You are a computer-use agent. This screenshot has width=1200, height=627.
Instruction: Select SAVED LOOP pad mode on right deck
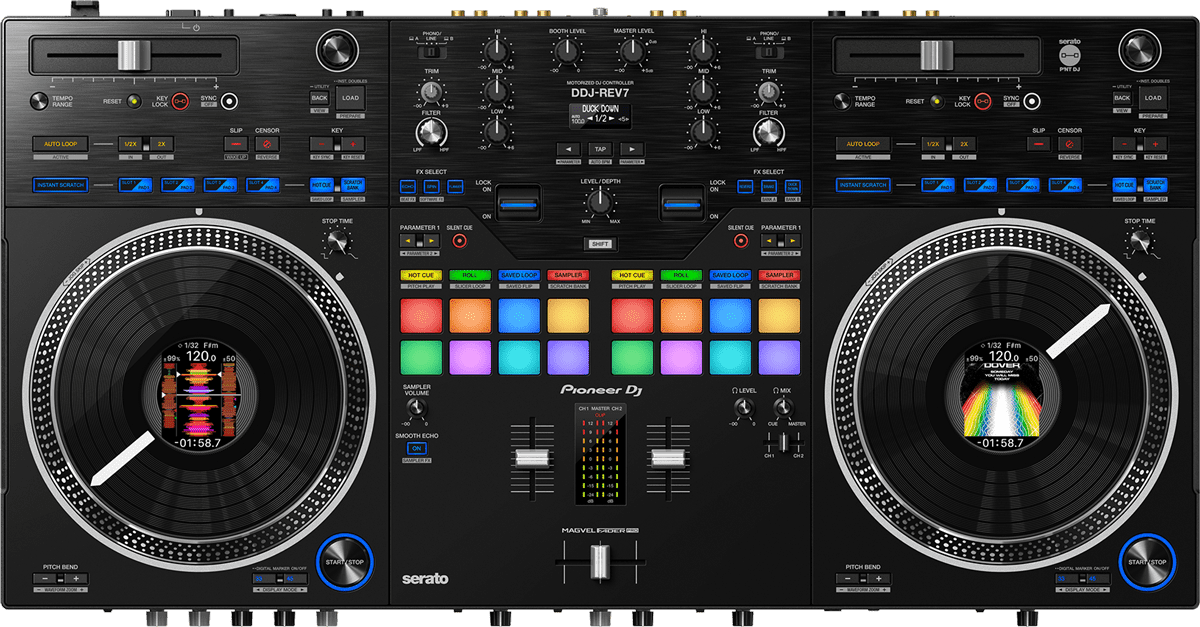[729, 272]
